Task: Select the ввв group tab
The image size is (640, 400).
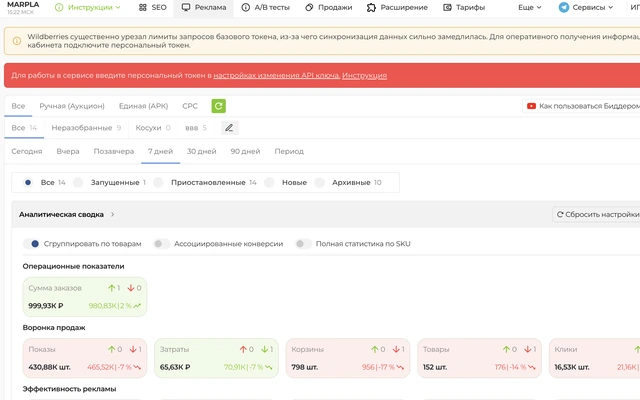Action: click(x=196, y=128)
